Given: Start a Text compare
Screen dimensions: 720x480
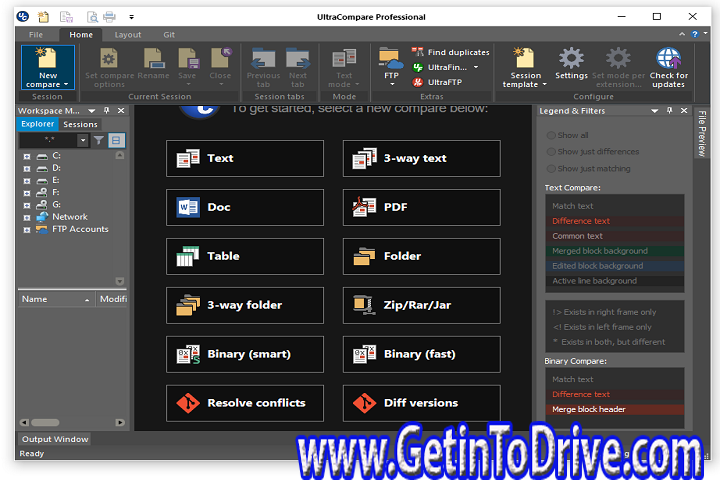Looking at the screenshot, I should tap(245, 158).
